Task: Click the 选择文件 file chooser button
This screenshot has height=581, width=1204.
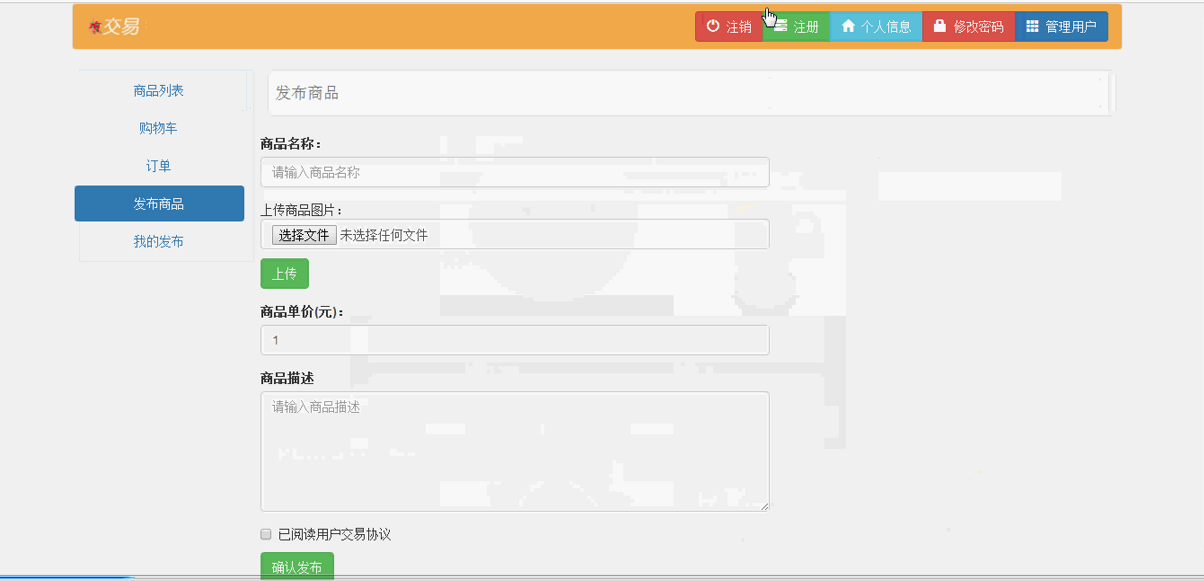Action: pos(303,235)
